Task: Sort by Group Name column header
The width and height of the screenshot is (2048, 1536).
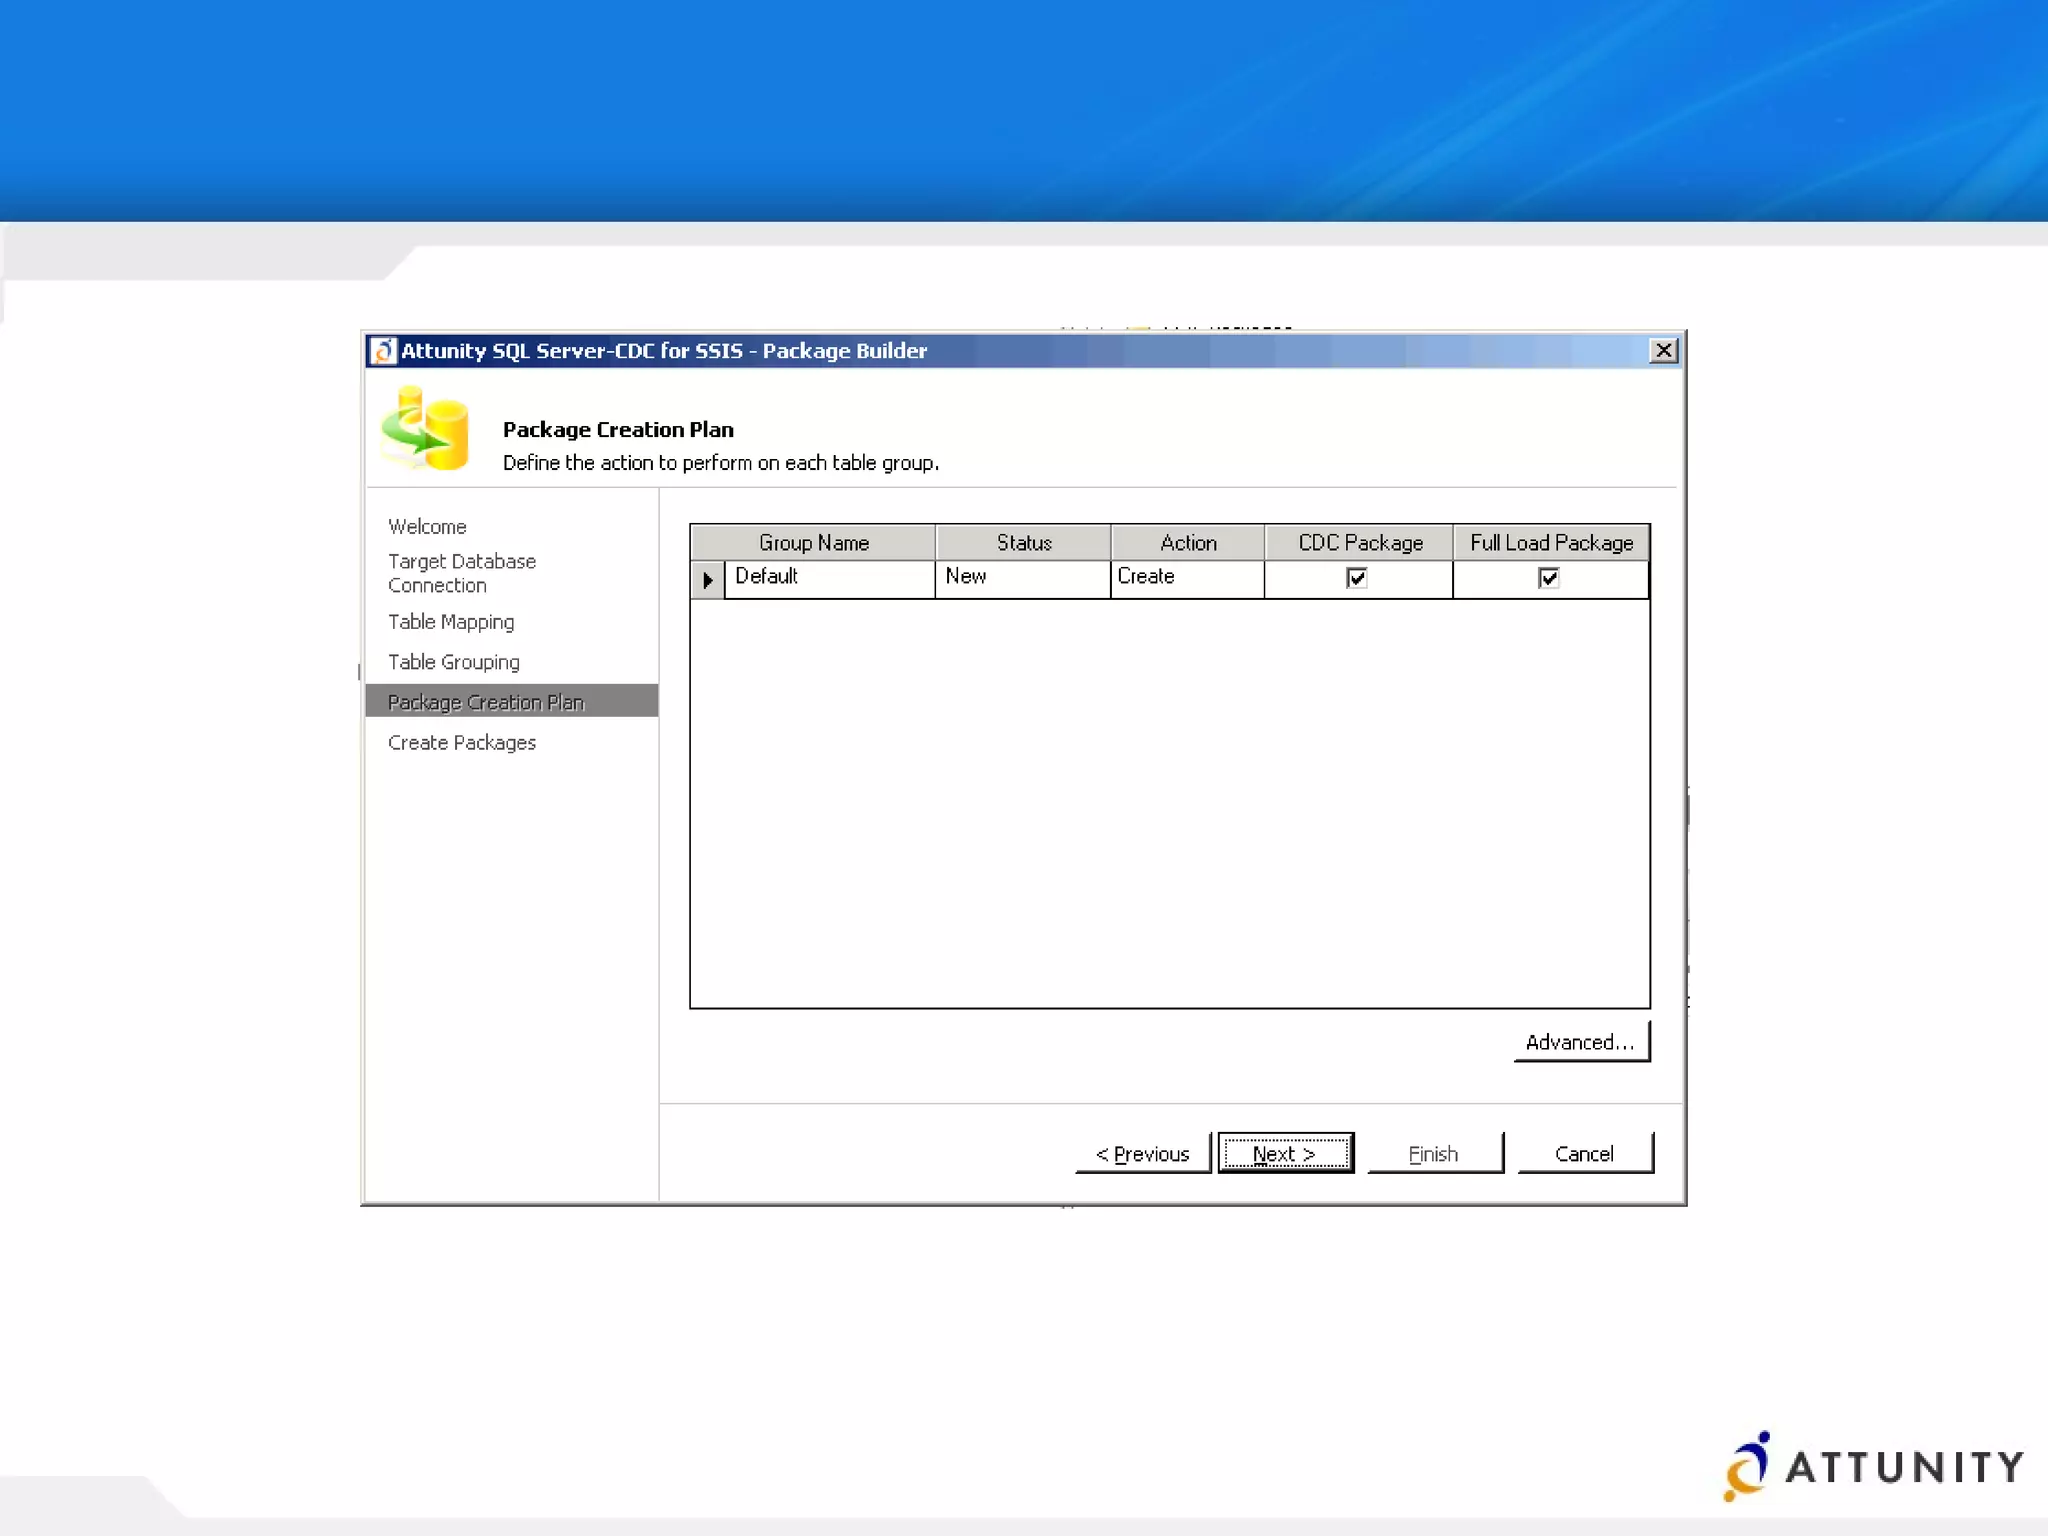Action: (x=813, y=543)
